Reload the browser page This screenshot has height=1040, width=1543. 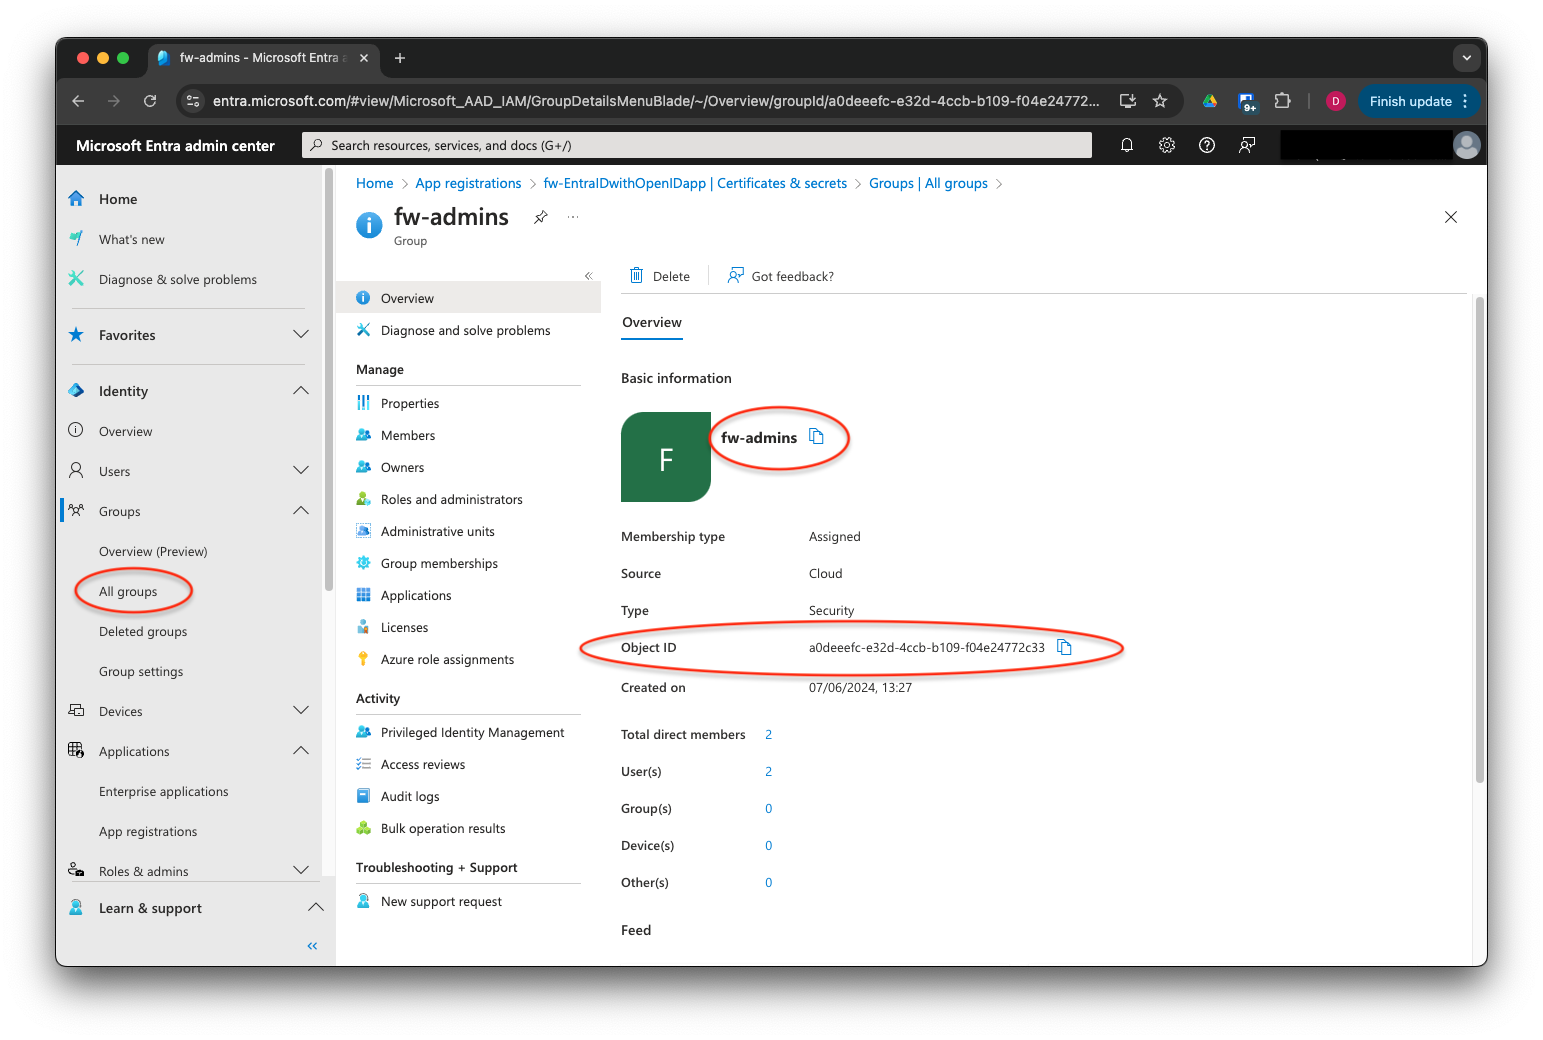[x=150, y=101]
